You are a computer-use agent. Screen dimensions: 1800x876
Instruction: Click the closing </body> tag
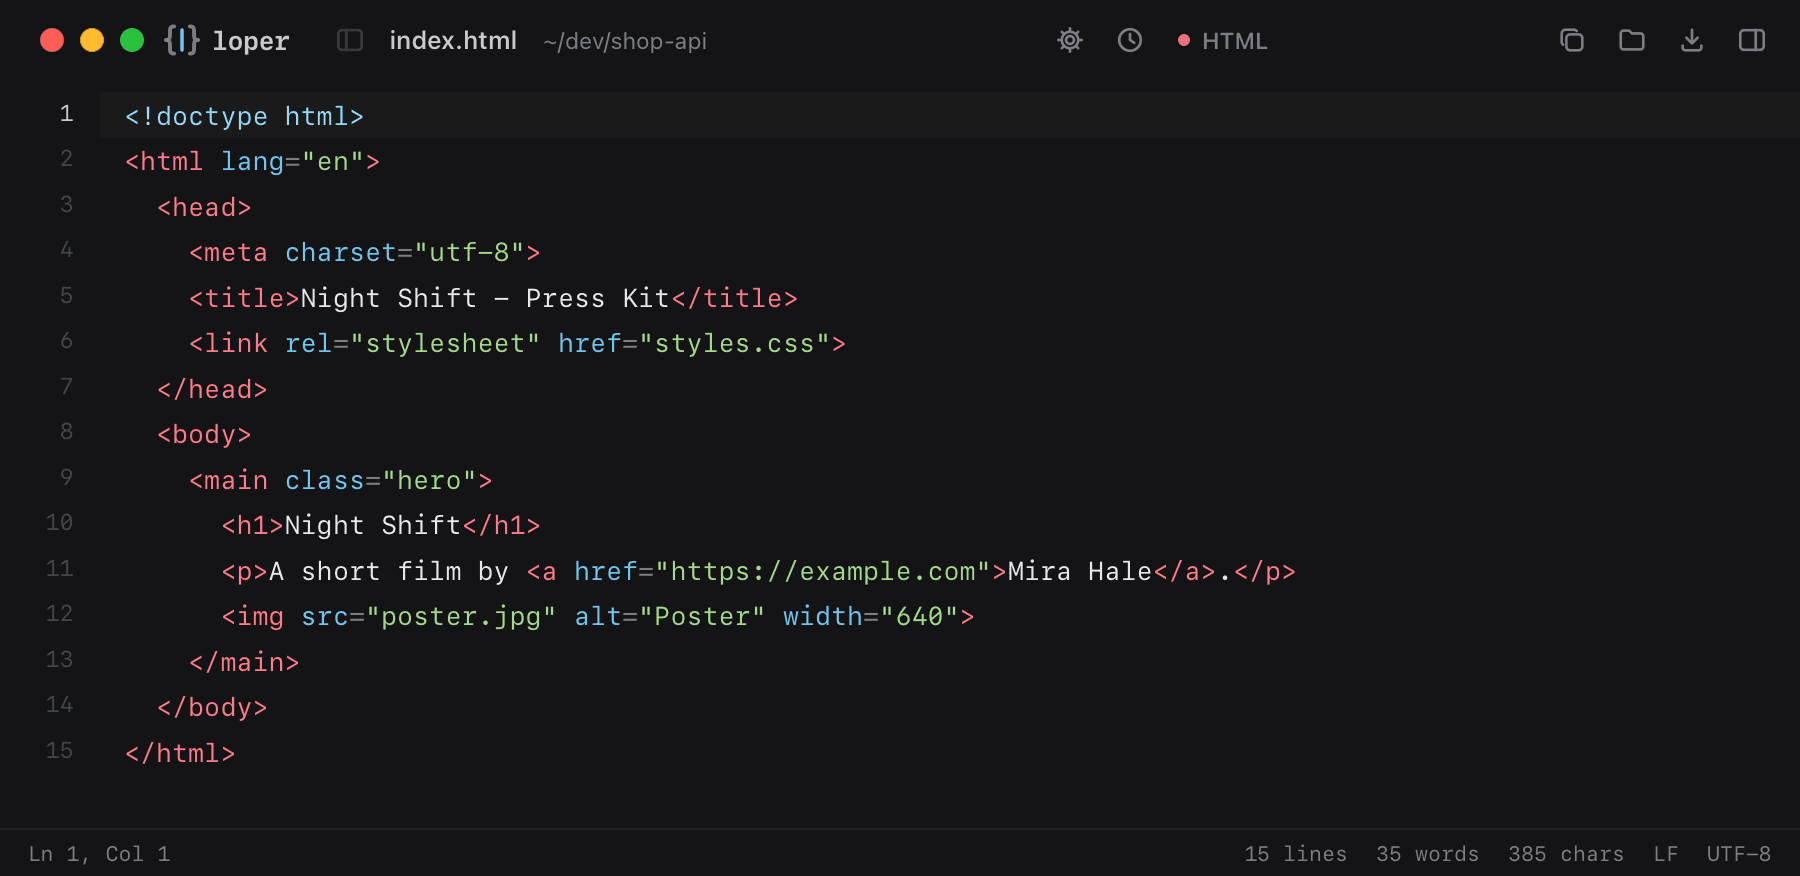click(212, 707)
